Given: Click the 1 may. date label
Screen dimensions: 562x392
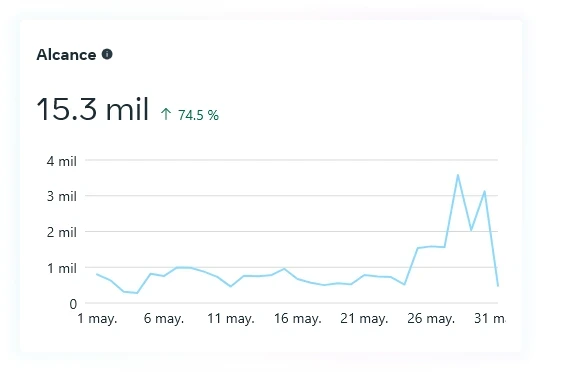Looking at the screenshot, I should pyautogui.click(x=97, y=318).
